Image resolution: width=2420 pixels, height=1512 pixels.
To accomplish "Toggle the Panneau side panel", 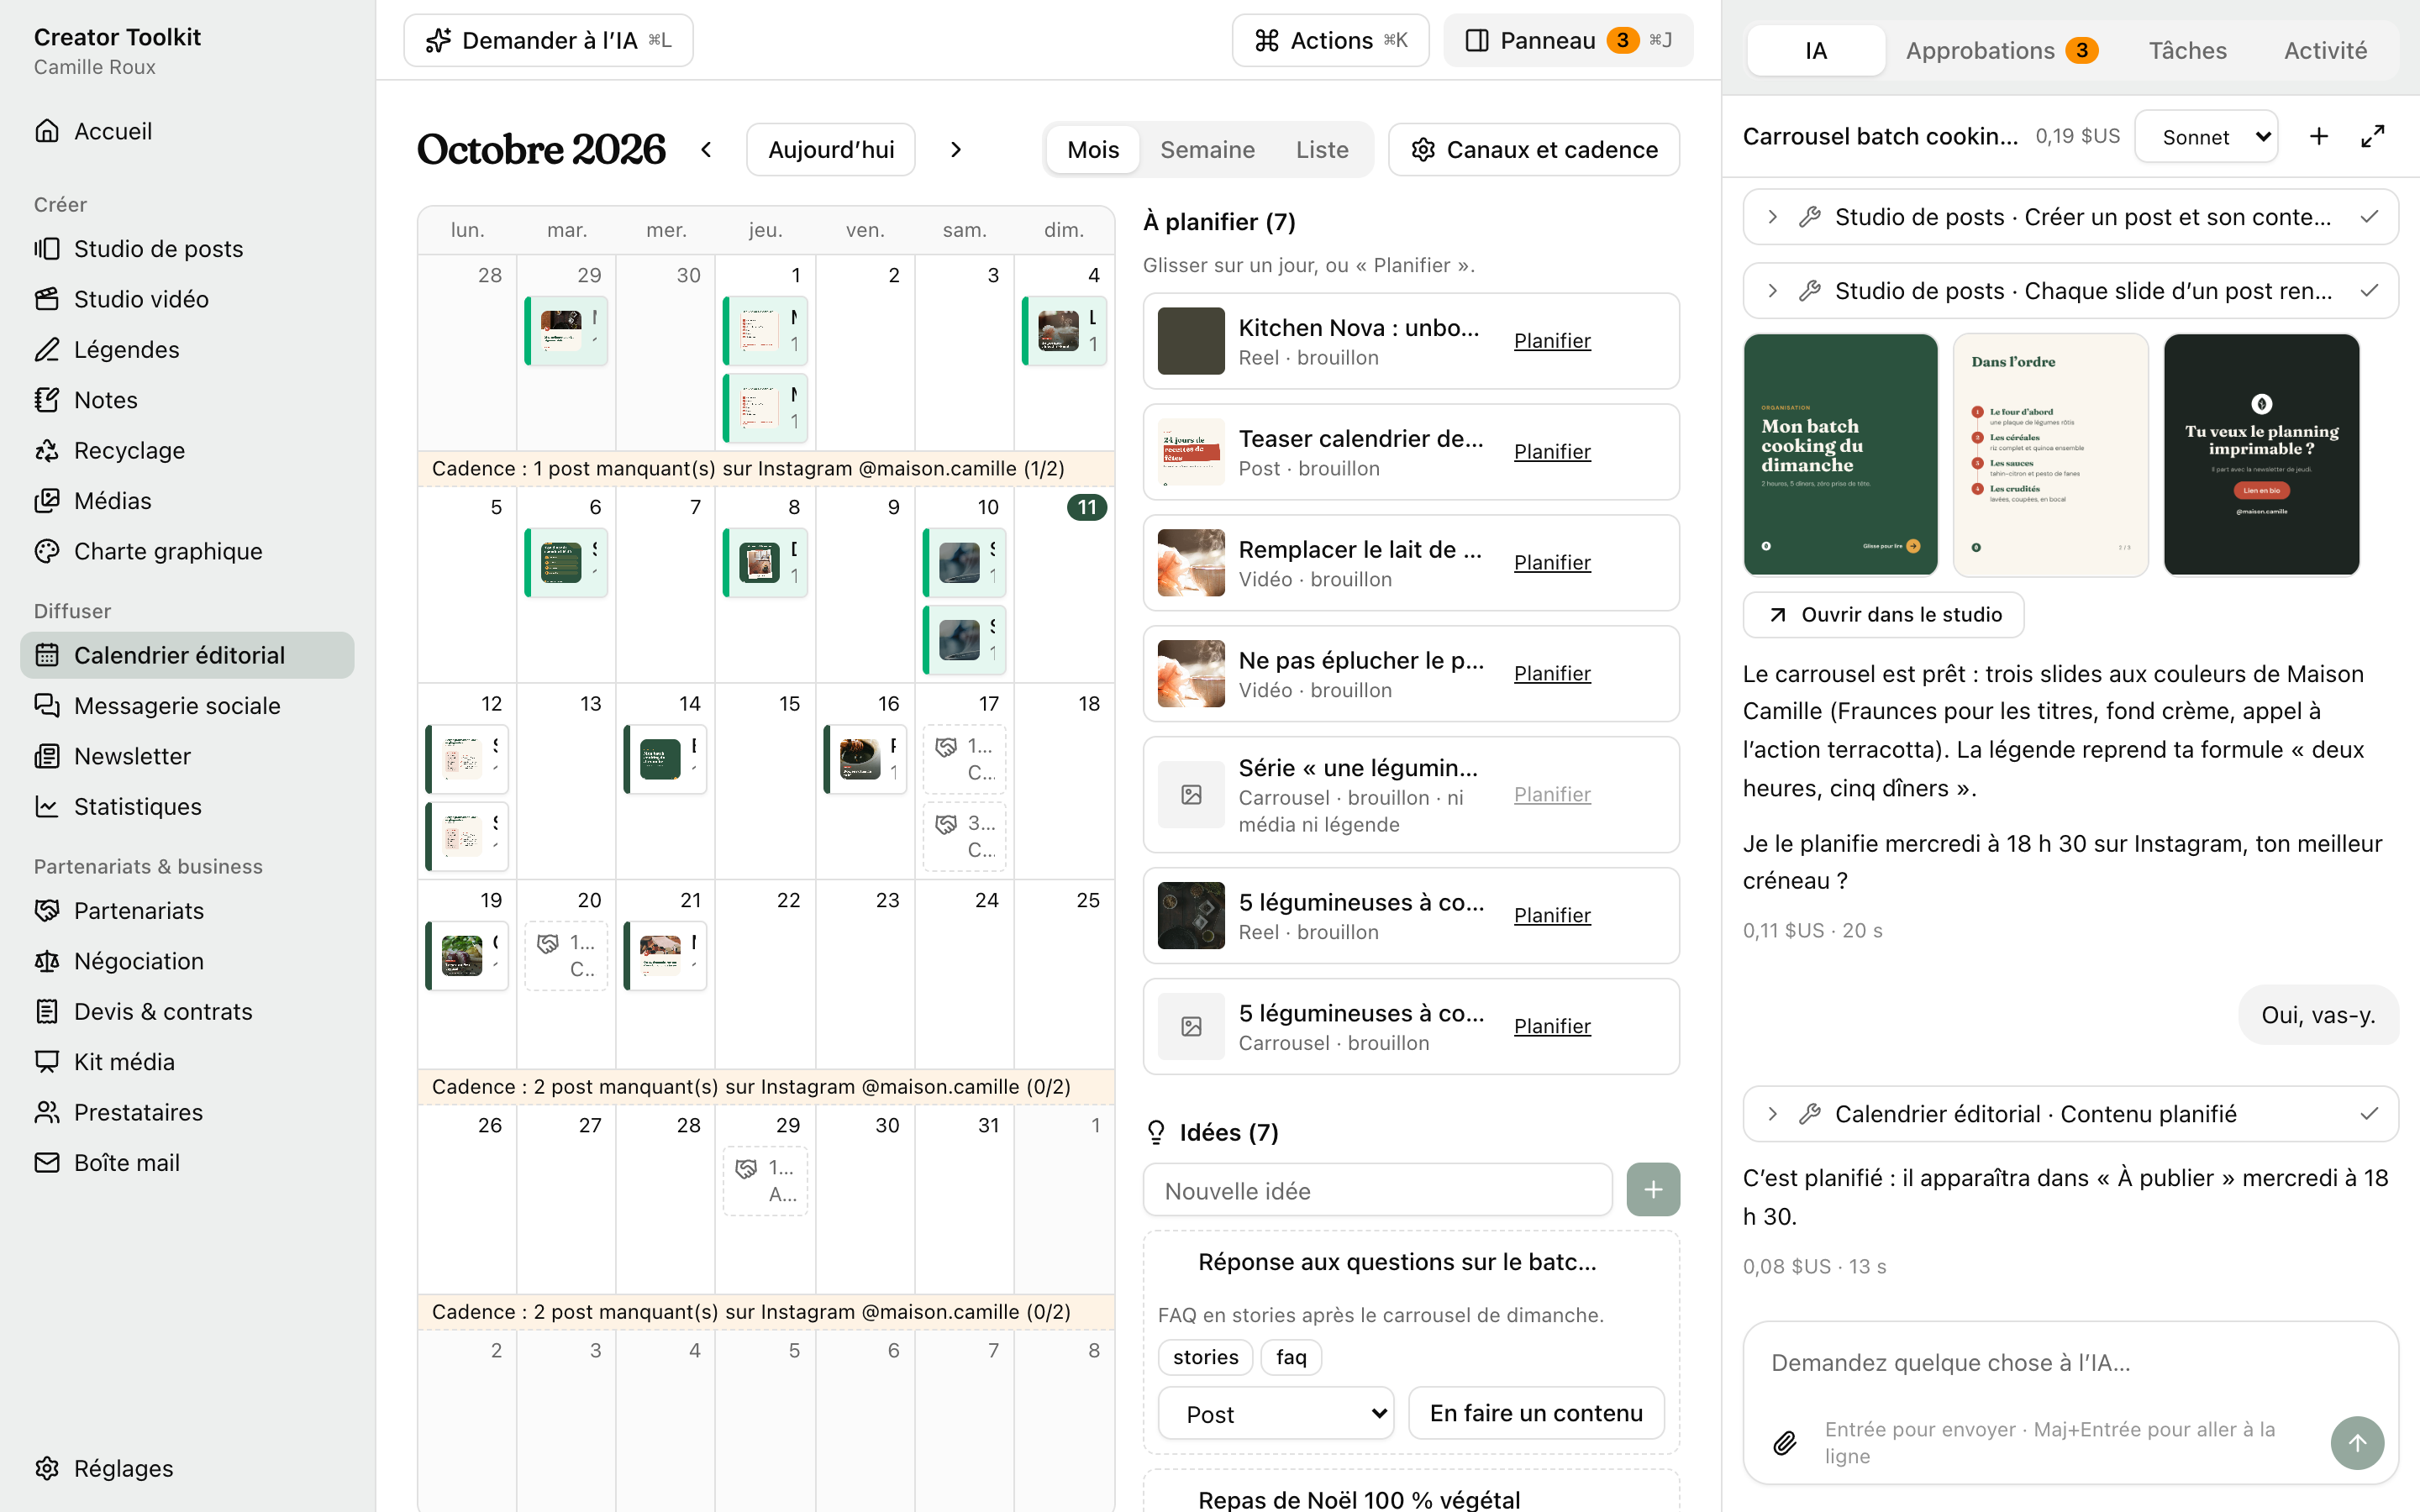I will tap(1568, 40).
